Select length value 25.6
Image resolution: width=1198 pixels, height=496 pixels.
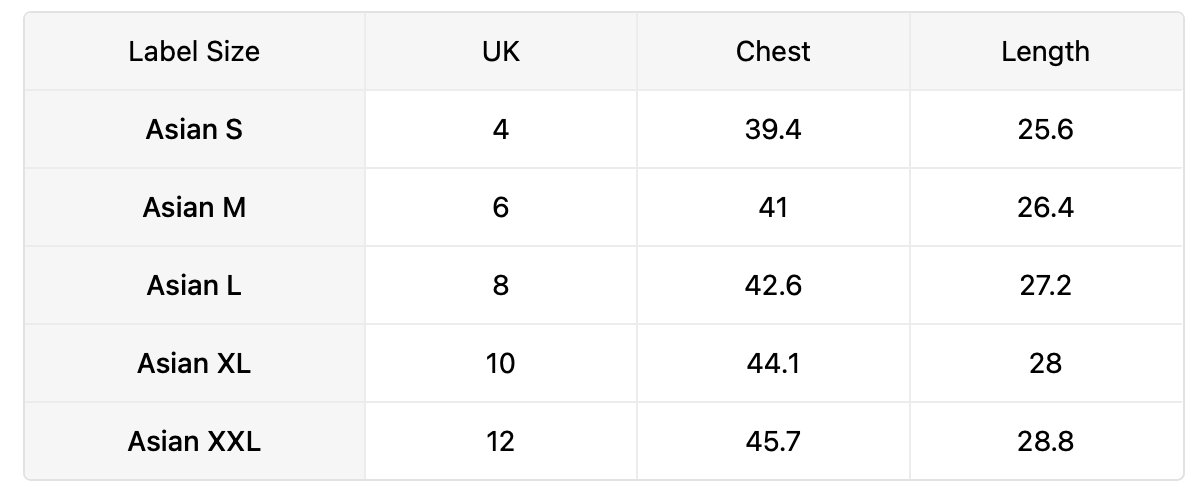click(x=1045, y=130)
